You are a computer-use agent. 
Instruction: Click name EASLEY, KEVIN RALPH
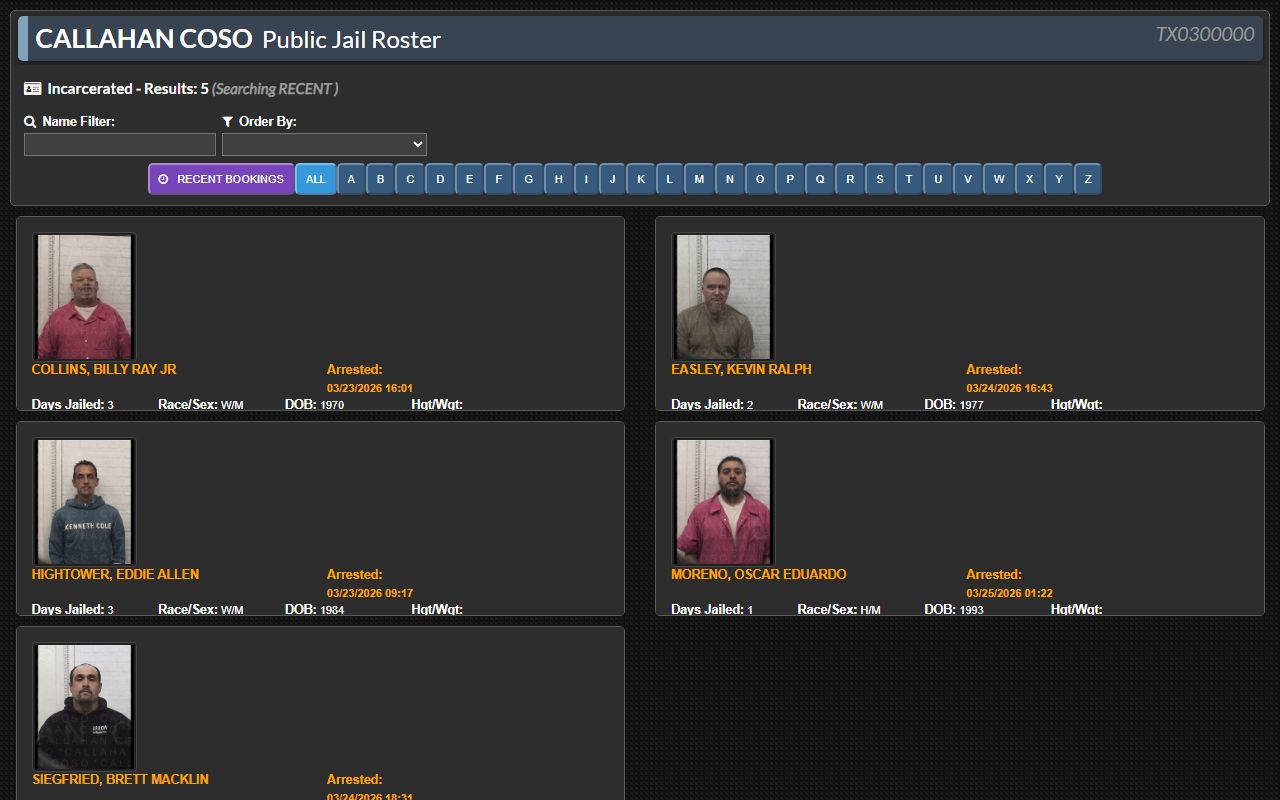pyautogui.click(x=741, y=369)
